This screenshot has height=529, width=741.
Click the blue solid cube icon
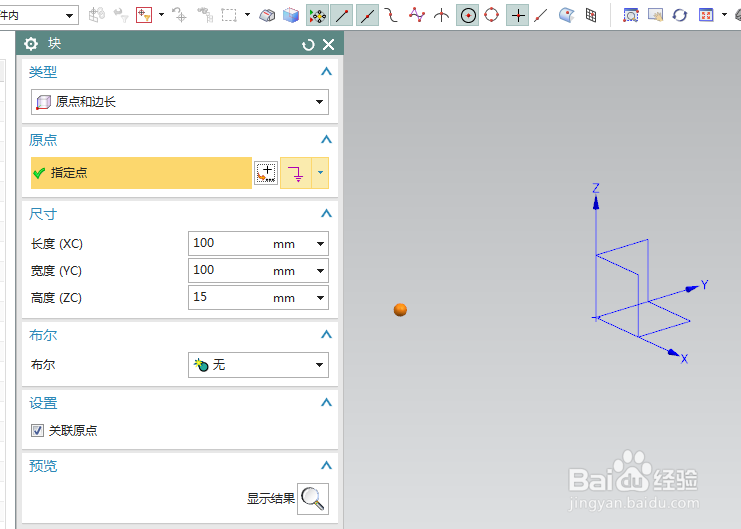pyautogui.click(x=291, y=16)
